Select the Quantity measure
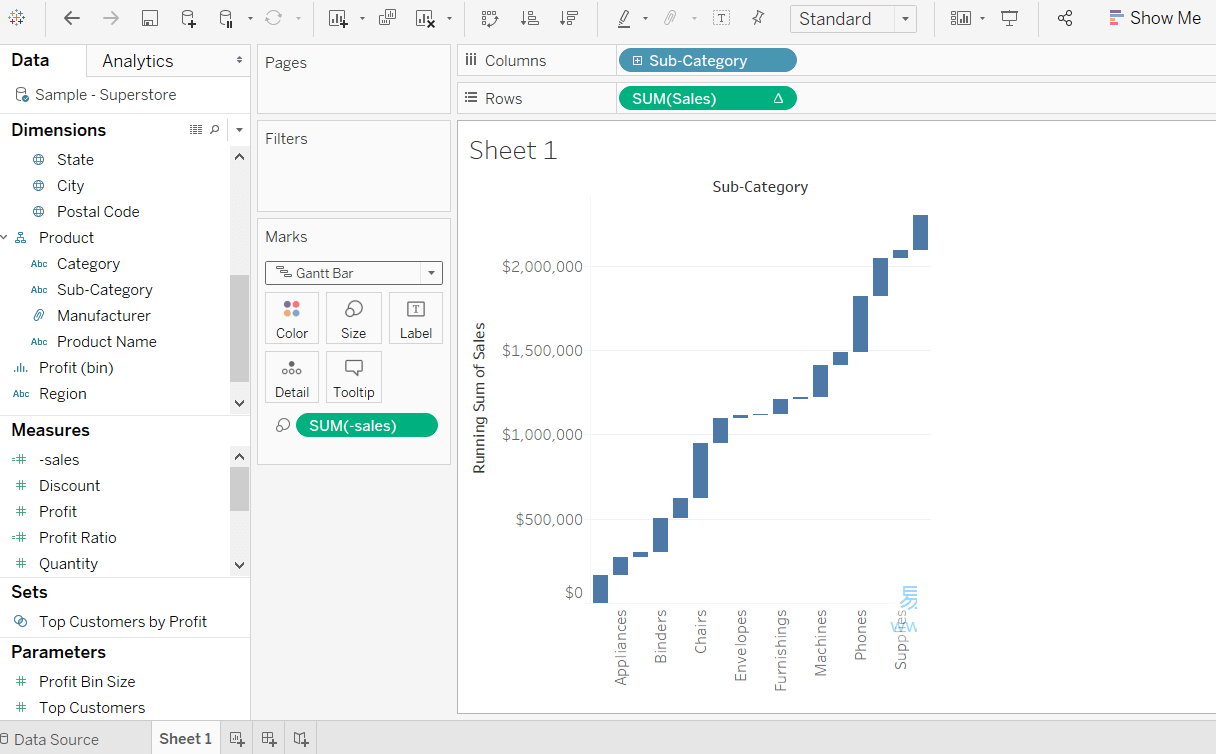 68,564
